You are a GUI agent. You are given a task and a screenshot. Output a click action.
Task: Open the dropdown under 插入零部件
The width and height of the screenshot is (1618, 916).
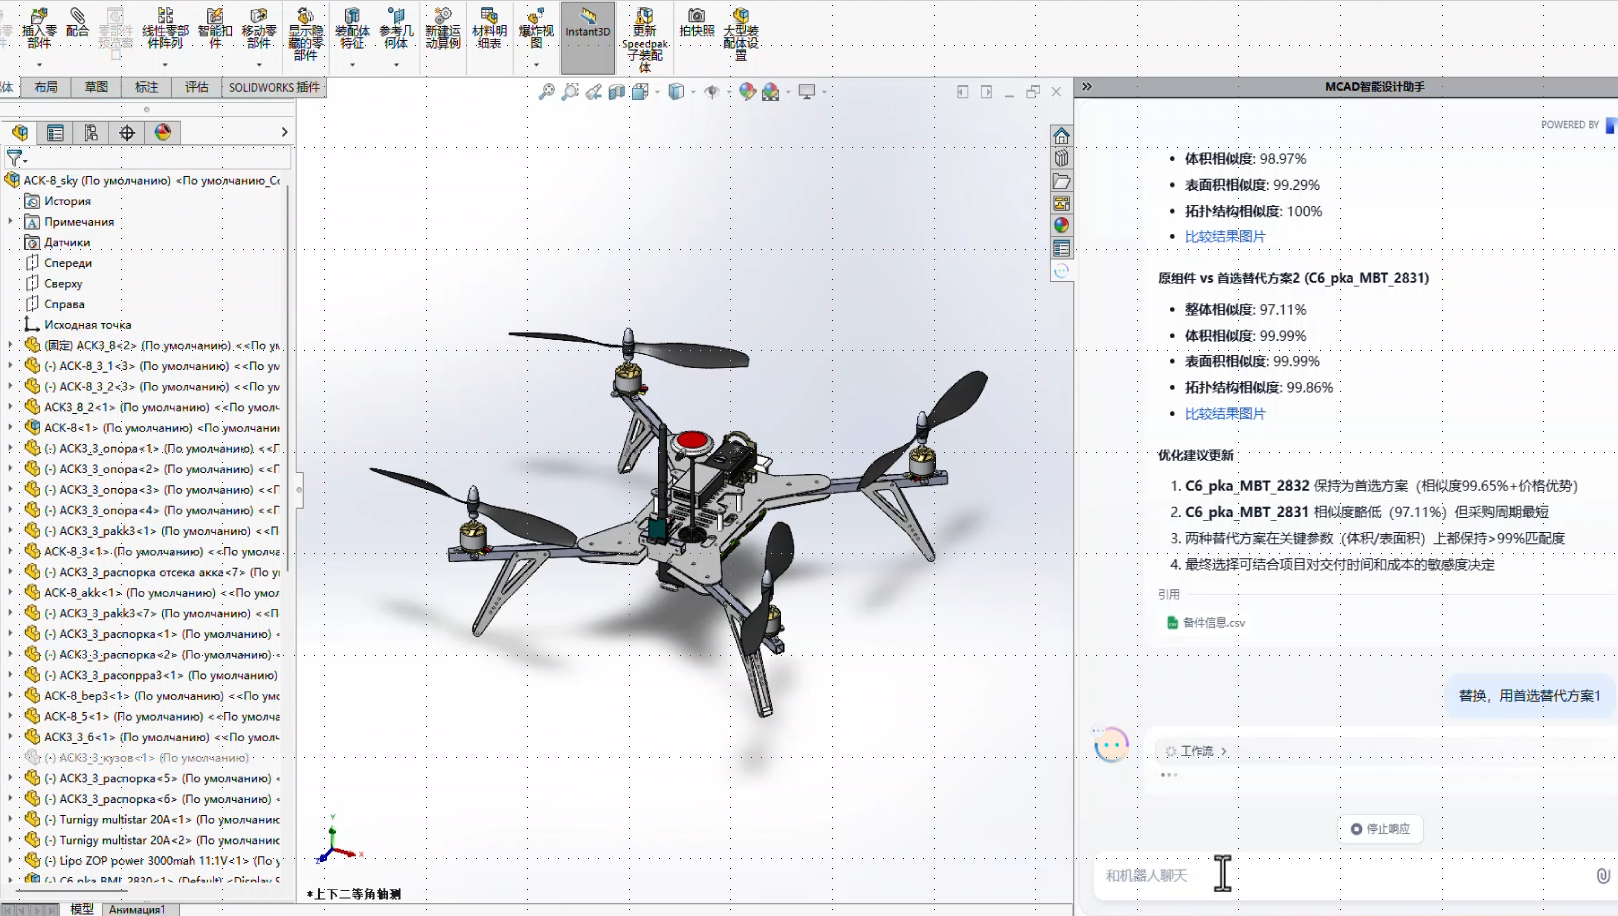[x=39, y=65]
